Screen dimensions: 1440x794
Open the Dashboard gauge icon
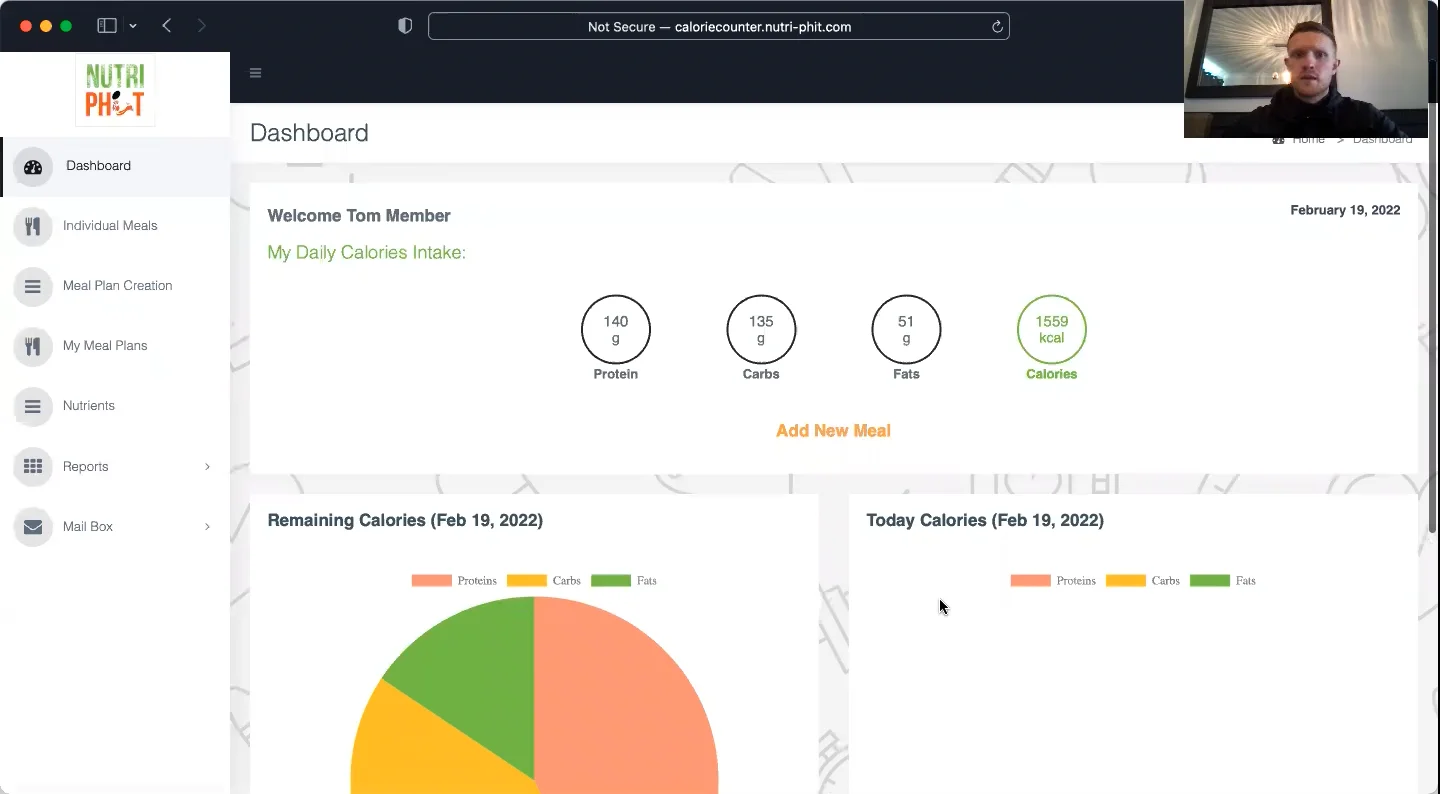pos(33,167)
